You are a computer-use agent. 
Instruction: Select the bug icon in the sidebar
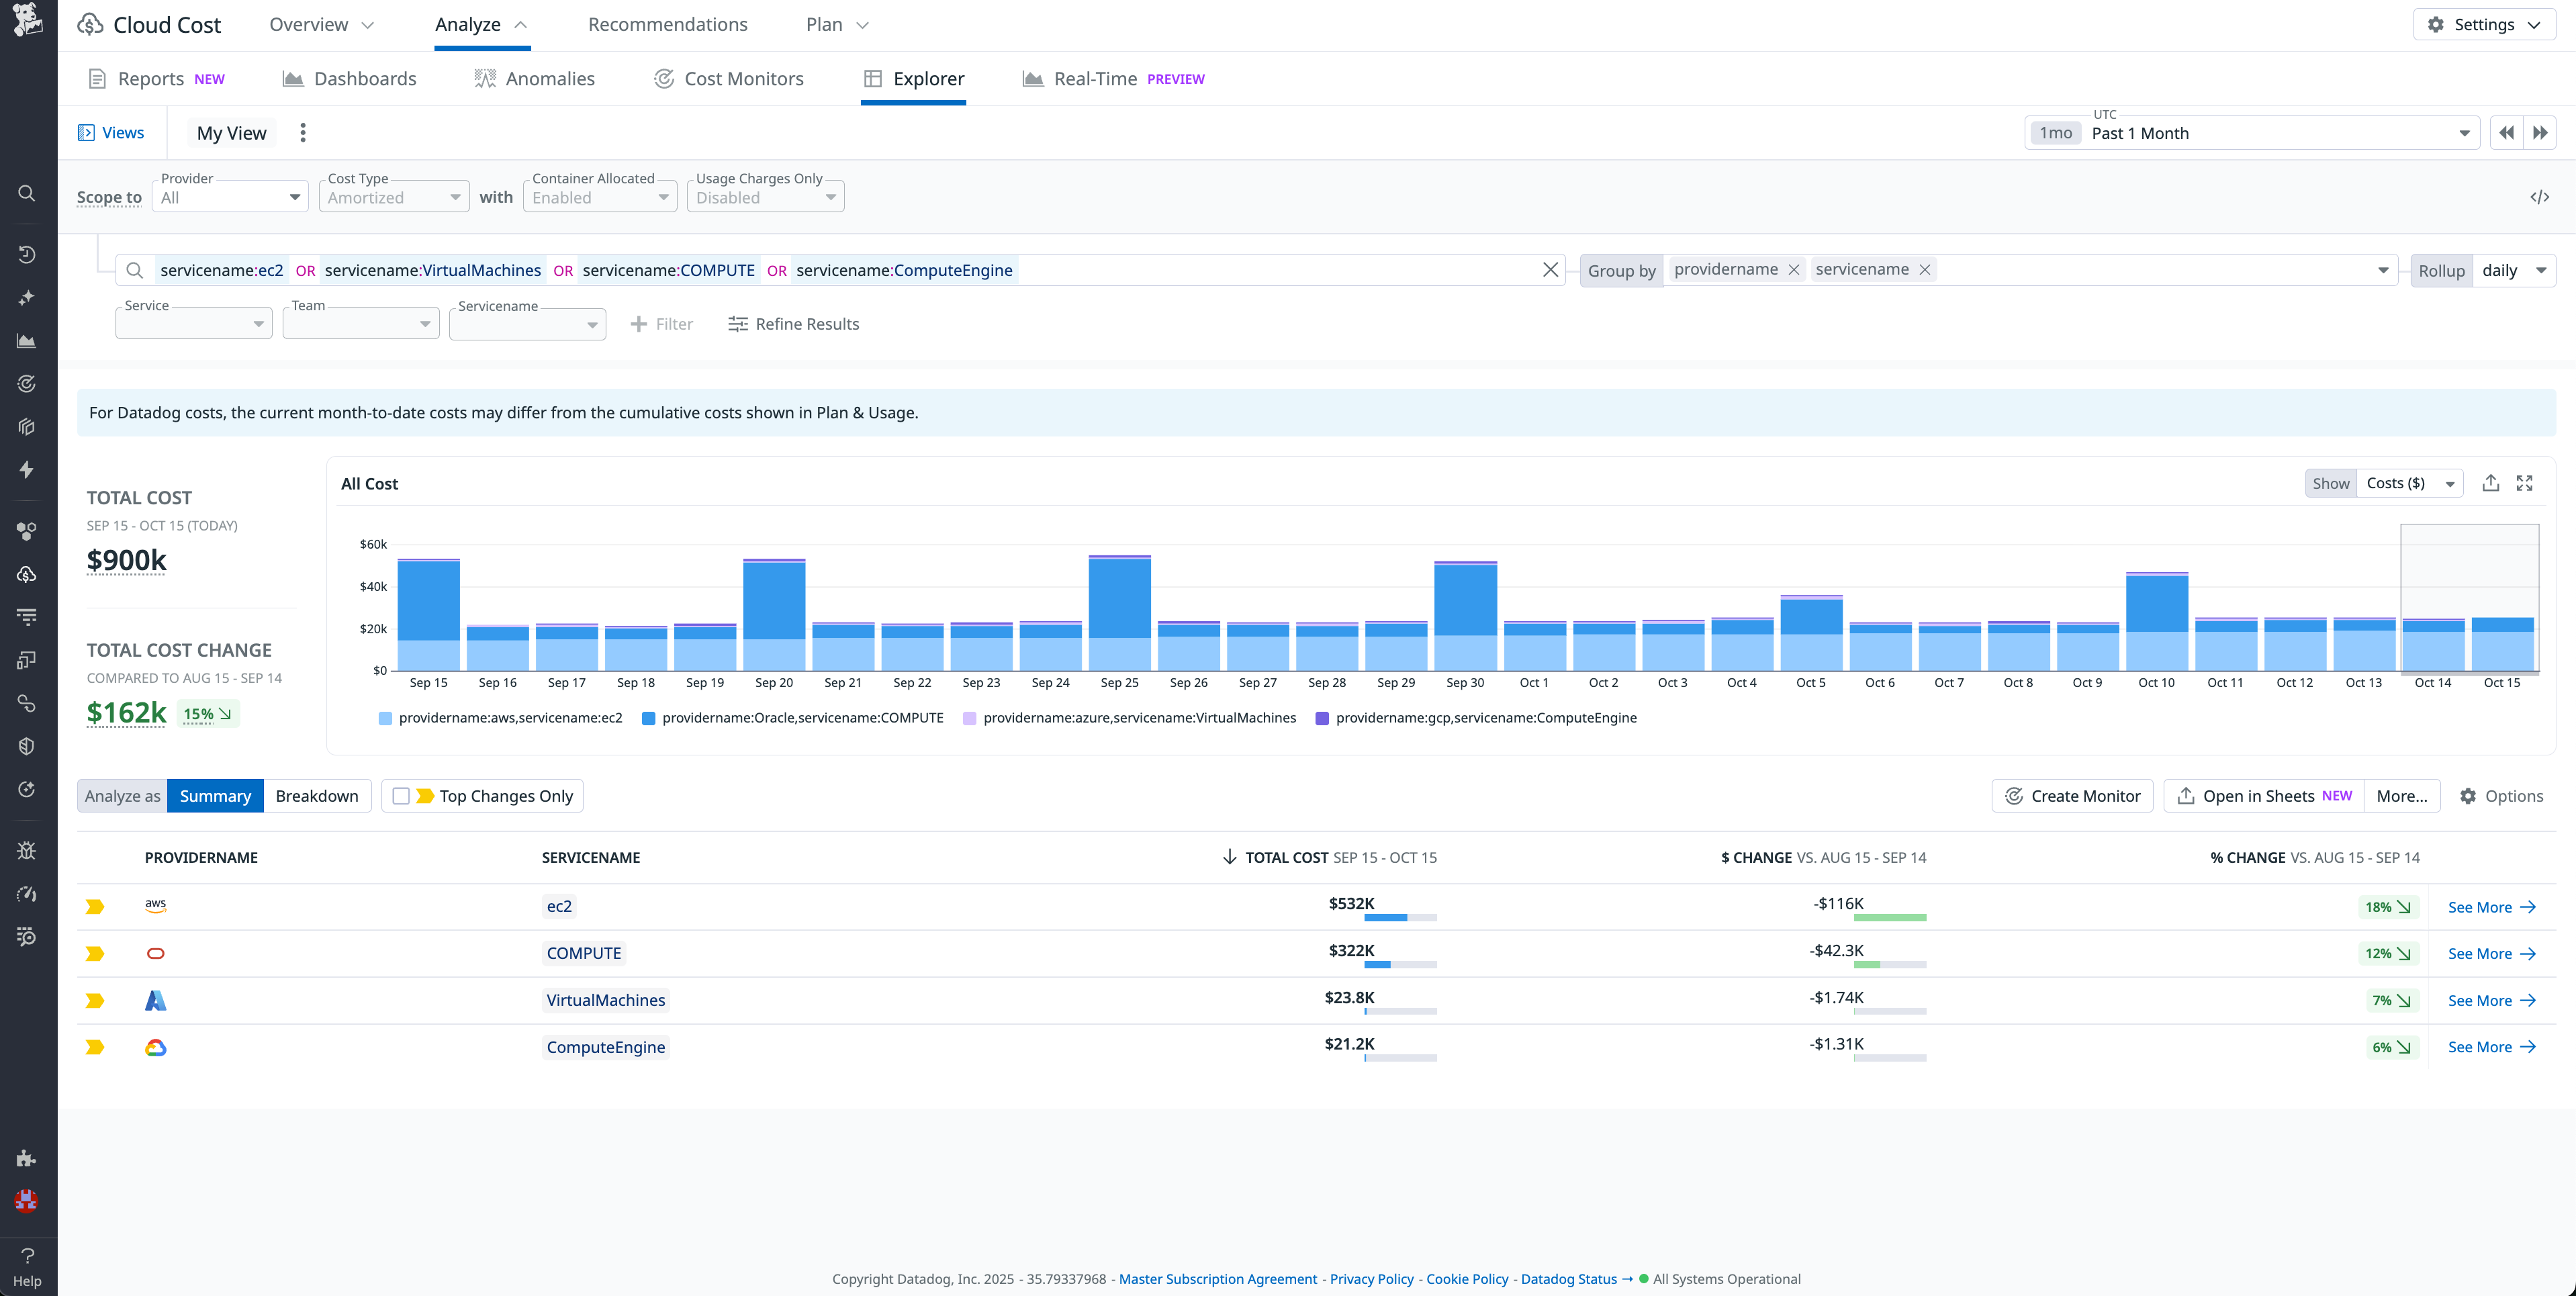click(26, 849)
